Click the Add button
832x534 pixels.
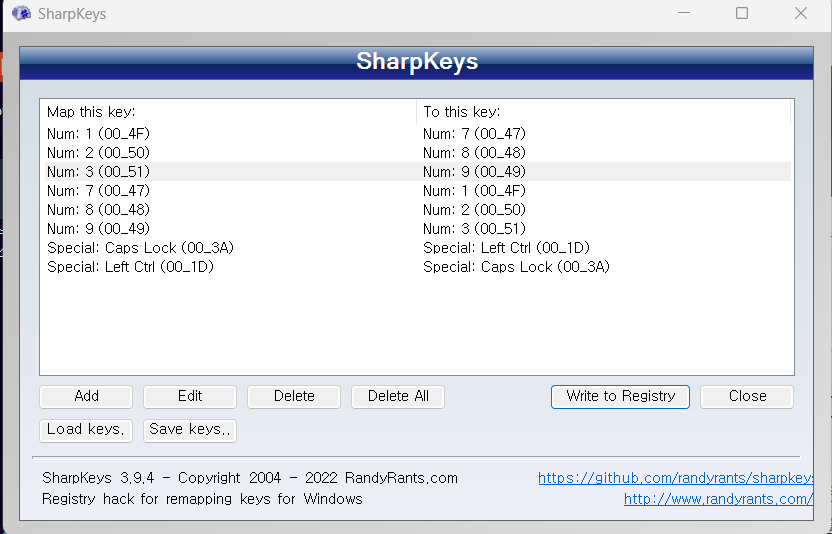point(86,397)
